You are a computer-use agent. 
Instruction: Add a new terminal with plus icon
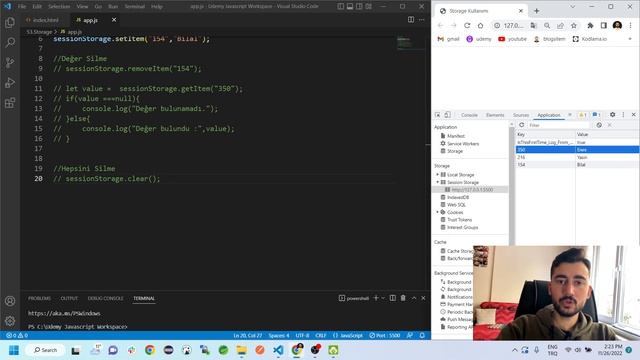click(376, 298)
